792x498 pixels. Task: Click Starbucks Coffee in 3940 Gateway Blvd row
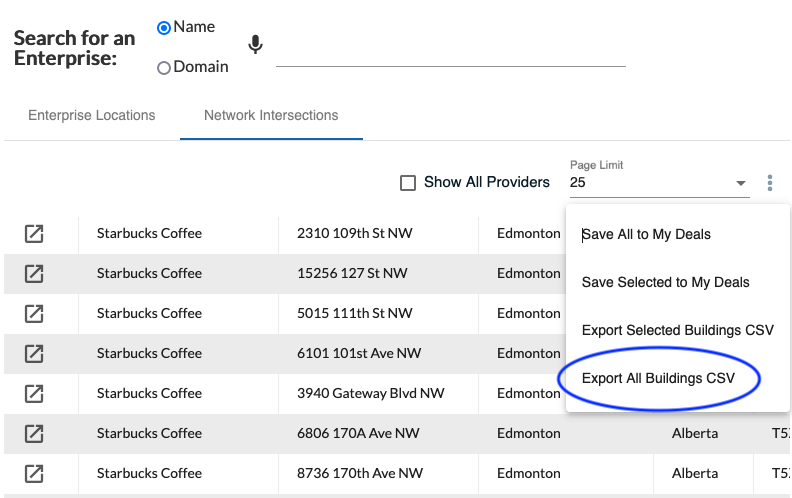[x=149, y=393]
